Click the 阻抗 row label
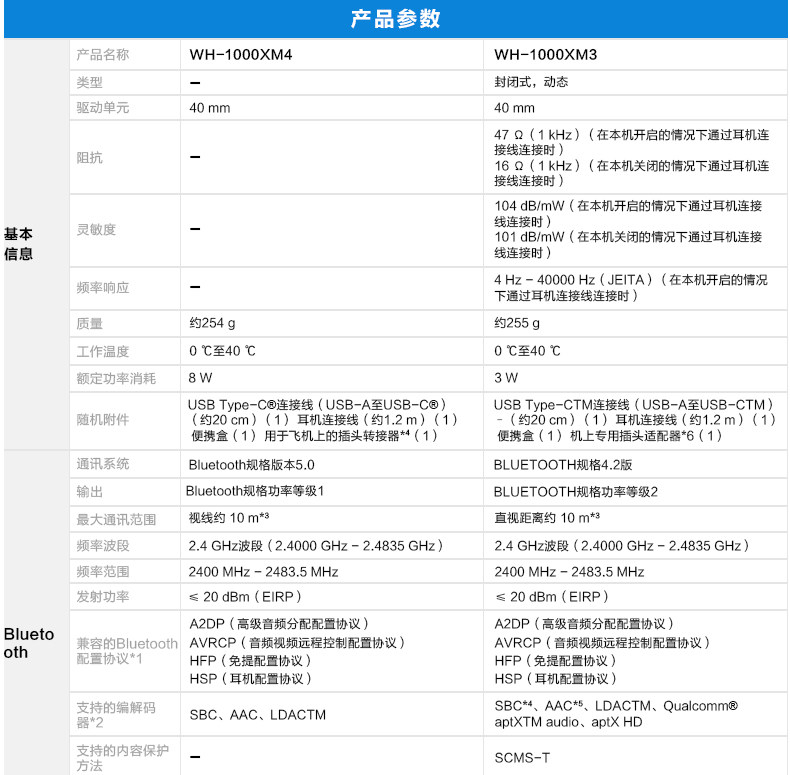The image size is (790, 775). coord(90,157)
